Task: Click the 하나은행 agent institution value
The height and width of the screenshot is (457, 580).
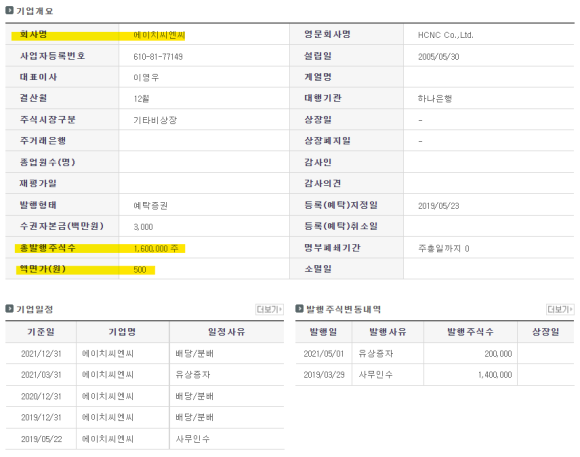Action: click(x=435, y=99)
